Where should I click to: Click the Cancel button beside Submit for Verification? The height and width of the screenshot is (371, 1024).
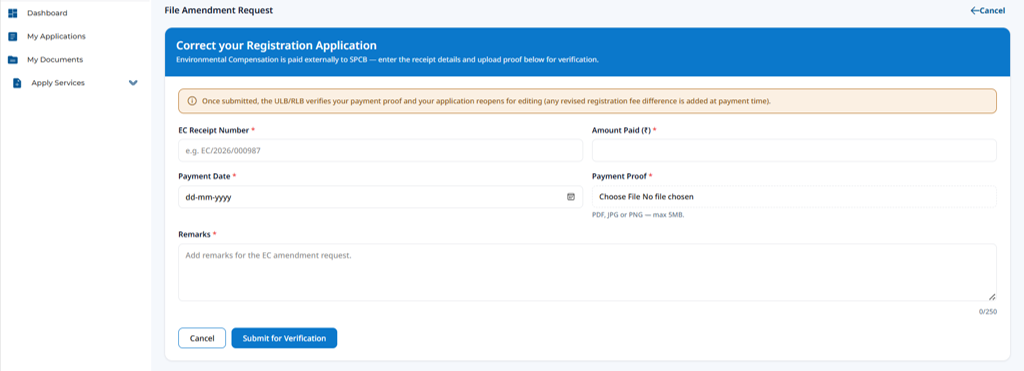click(202, 338)
